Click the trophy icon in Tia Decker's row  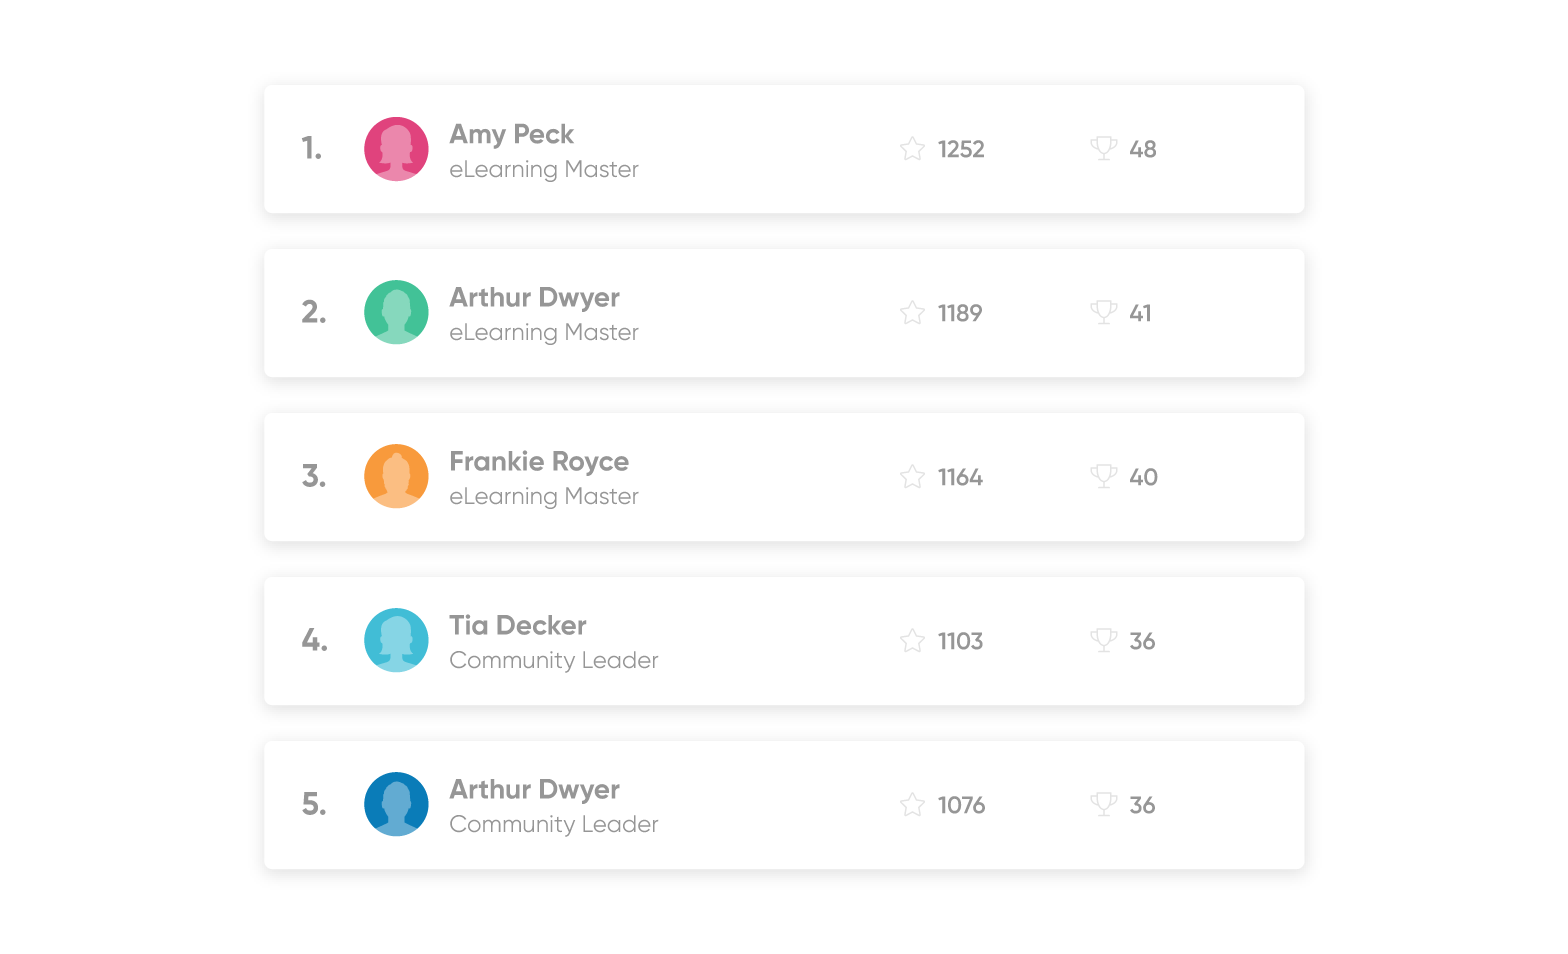1104,641
